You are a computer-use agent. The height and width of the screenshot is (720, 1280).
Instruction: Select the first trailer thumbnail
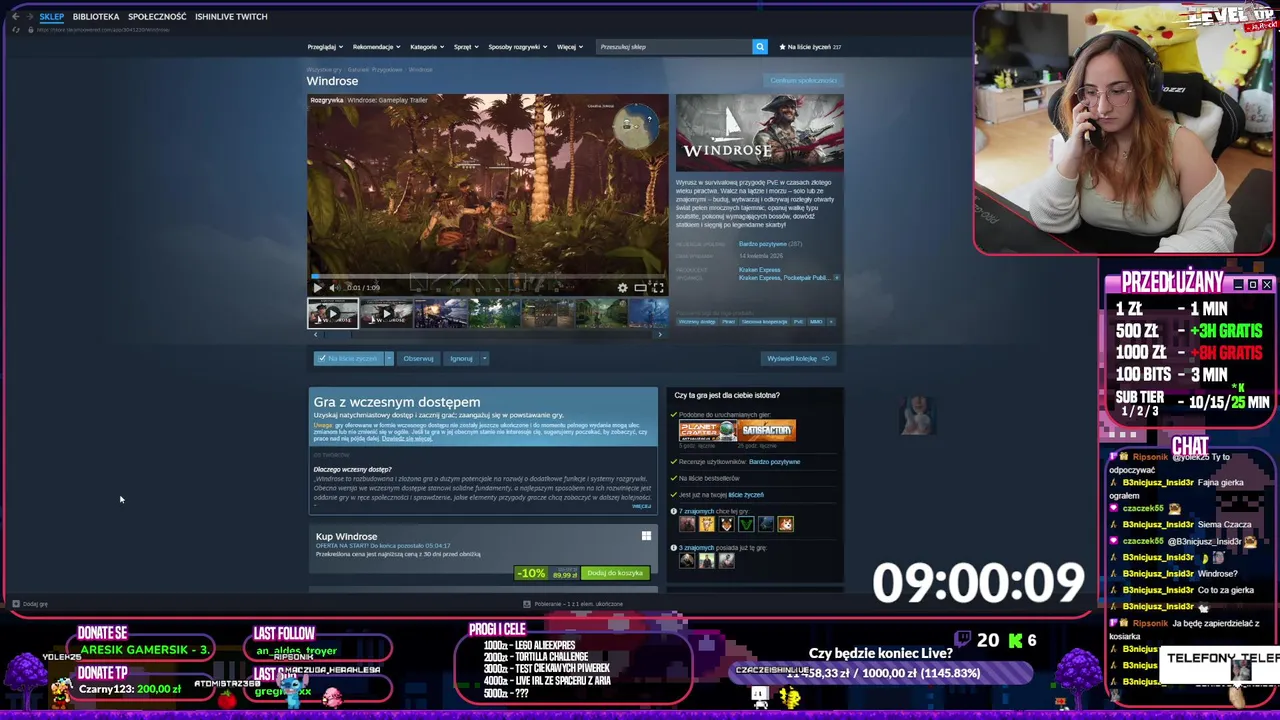(332, 314)
